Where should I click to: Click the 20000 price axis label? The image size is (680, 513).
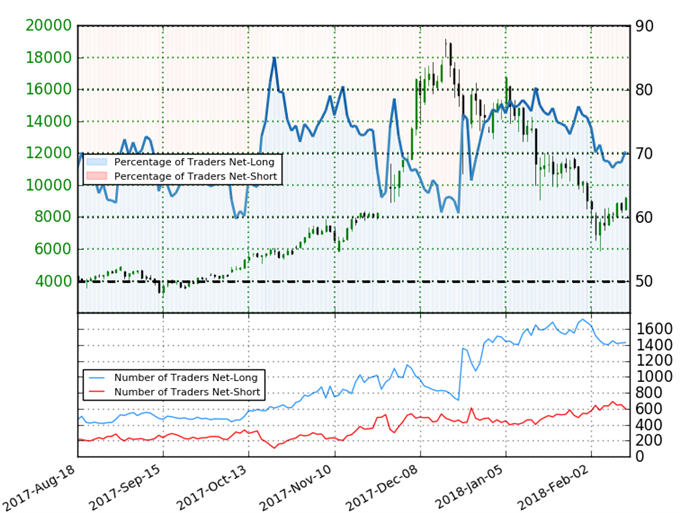click(49, 26)
